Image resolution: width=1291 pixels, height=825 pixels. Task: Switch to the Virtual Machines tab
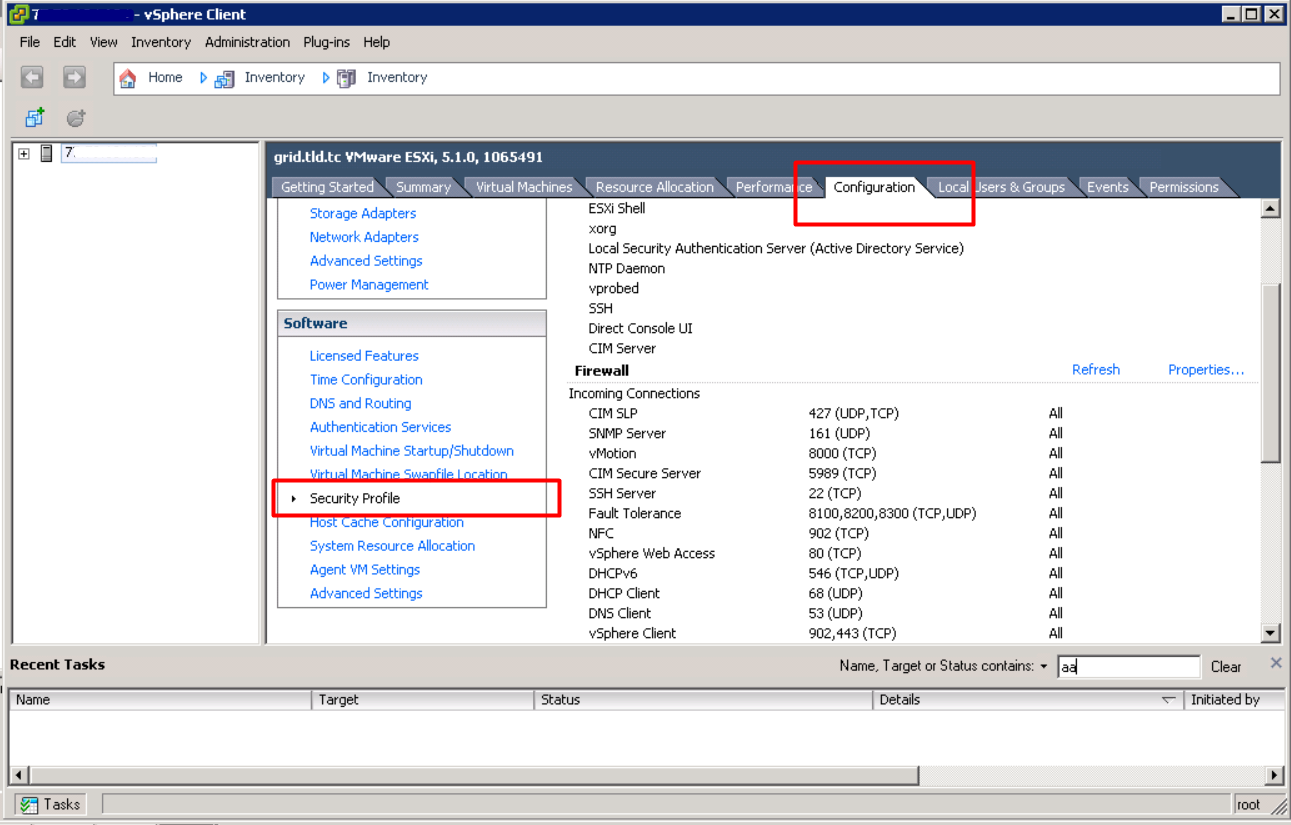[x=524, y=187]
